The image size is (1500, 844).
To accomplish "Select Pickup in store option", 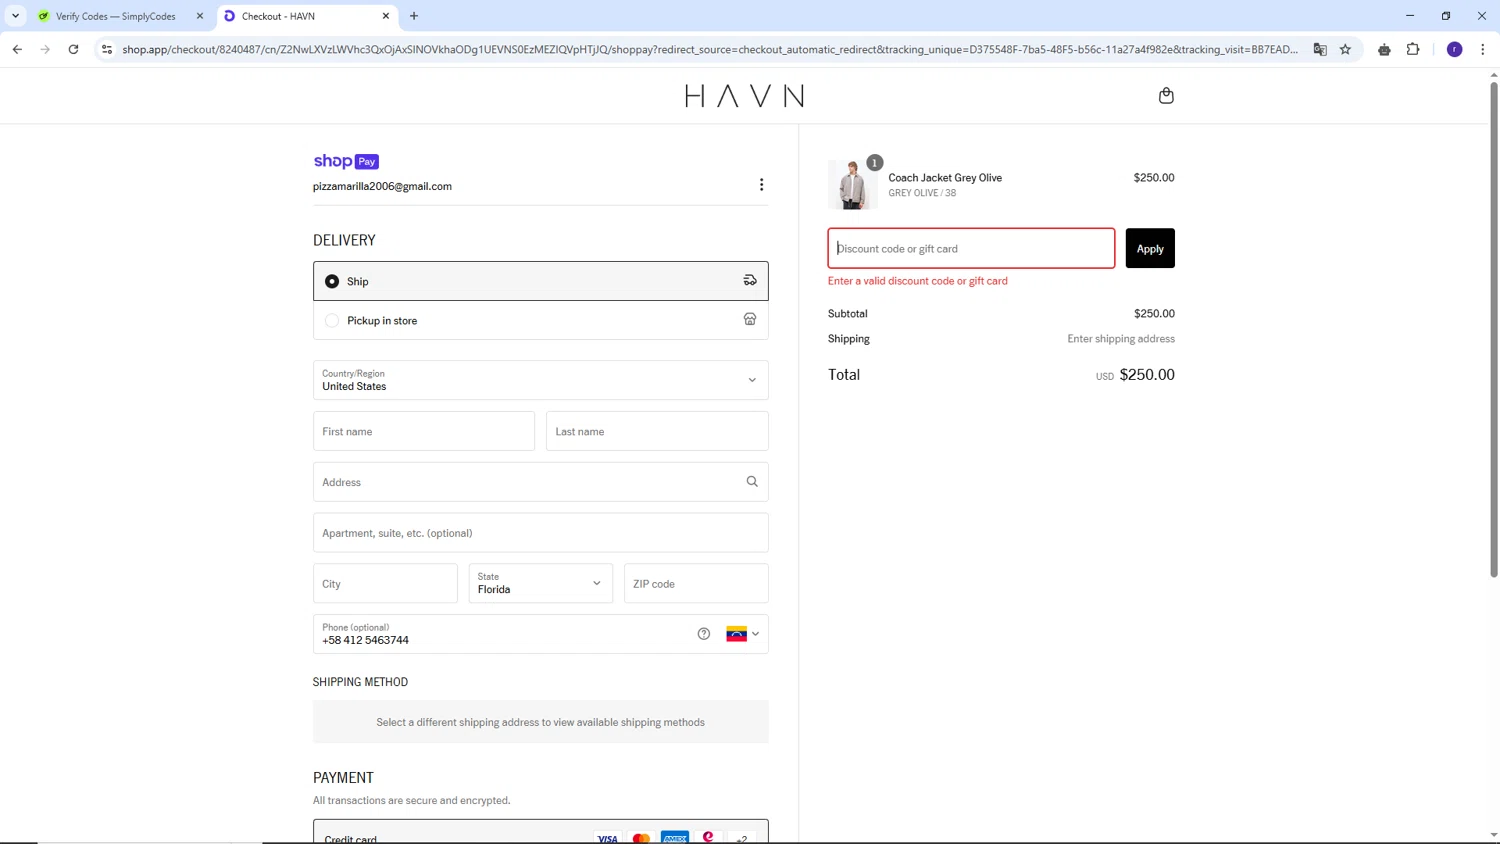I will pyautogui.click(x=541, y=320).
